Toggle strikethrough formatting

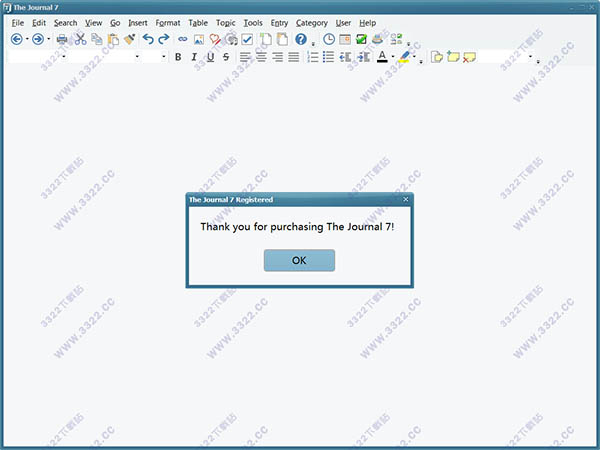(226, 57)
